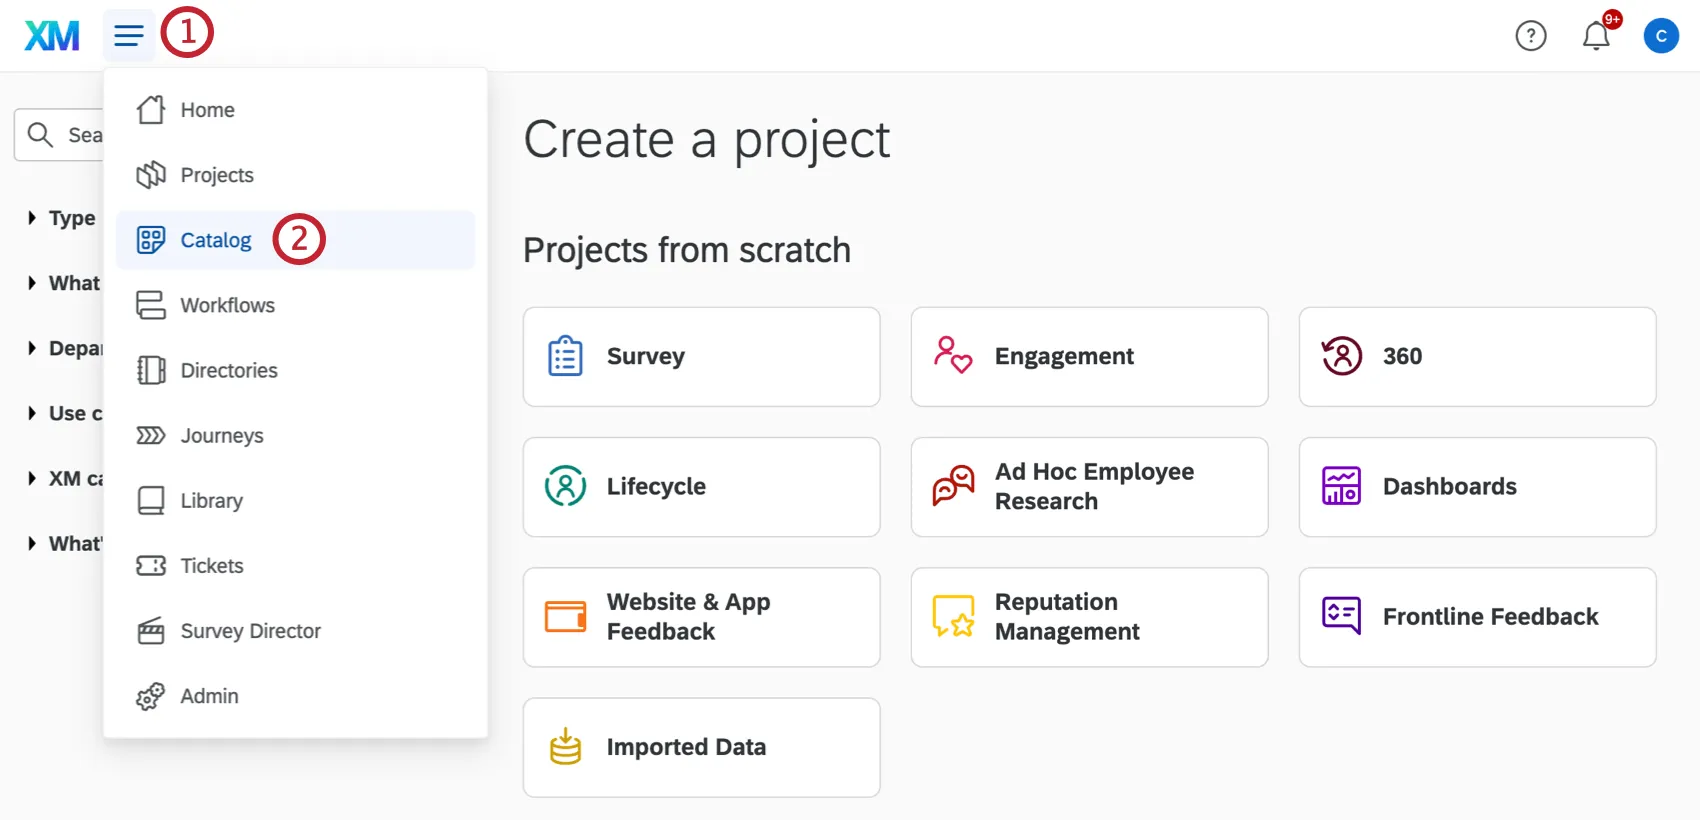Pick the Reputation Management project
Image resolution: width=1700 pixels, height=820 pixels.
pyautogui.click(x=1088, y=617)
